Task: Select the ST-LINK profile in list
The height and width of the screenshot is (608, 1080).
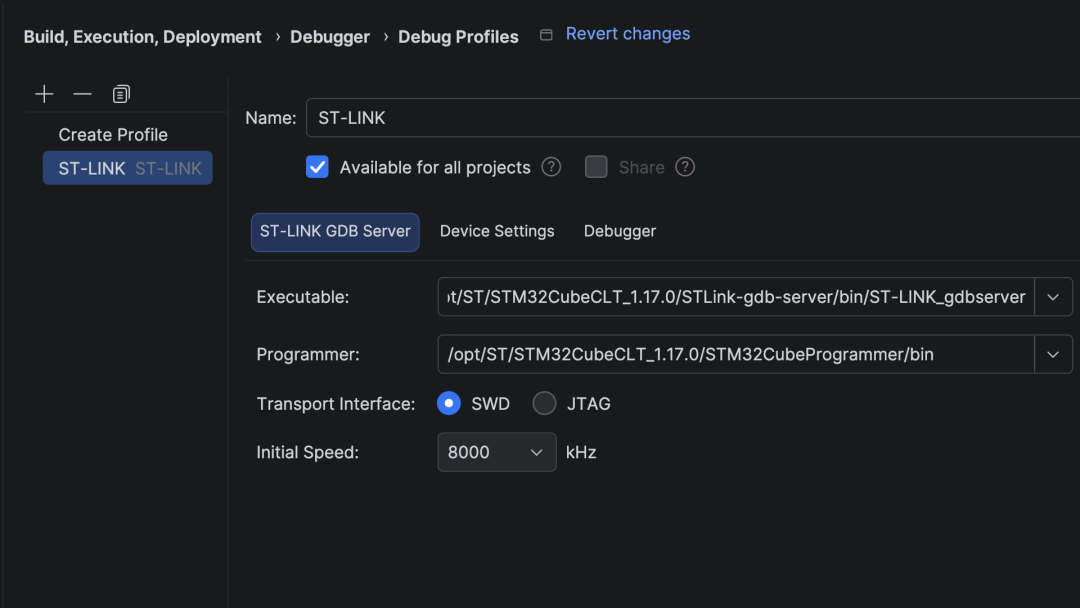Action: click(128, 168)
